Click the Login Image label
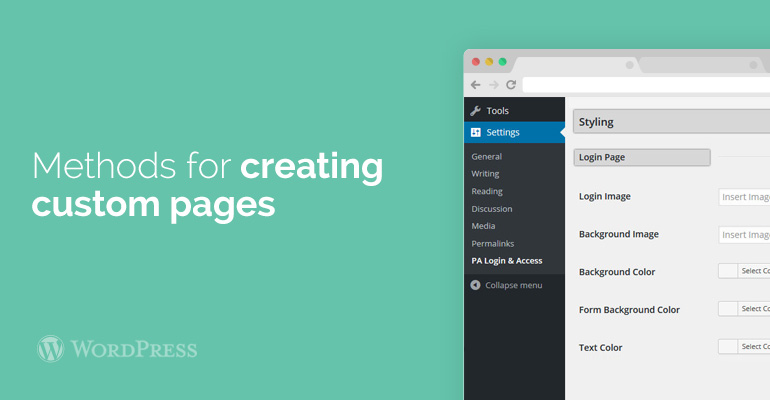Screen dimensions: 770x400 (x=605, y=196)
